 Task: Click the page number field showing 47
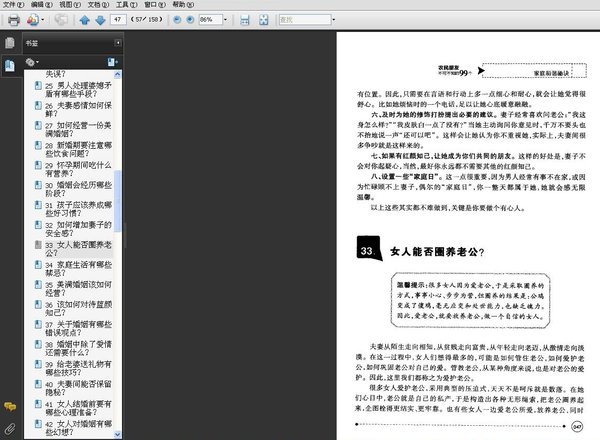[118, 20]
